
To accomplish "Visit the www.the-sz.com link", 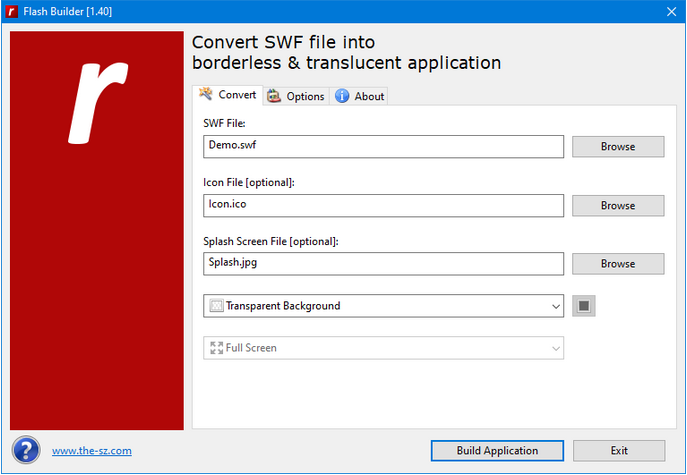I will pyautogui.click(x=92, y=450).
